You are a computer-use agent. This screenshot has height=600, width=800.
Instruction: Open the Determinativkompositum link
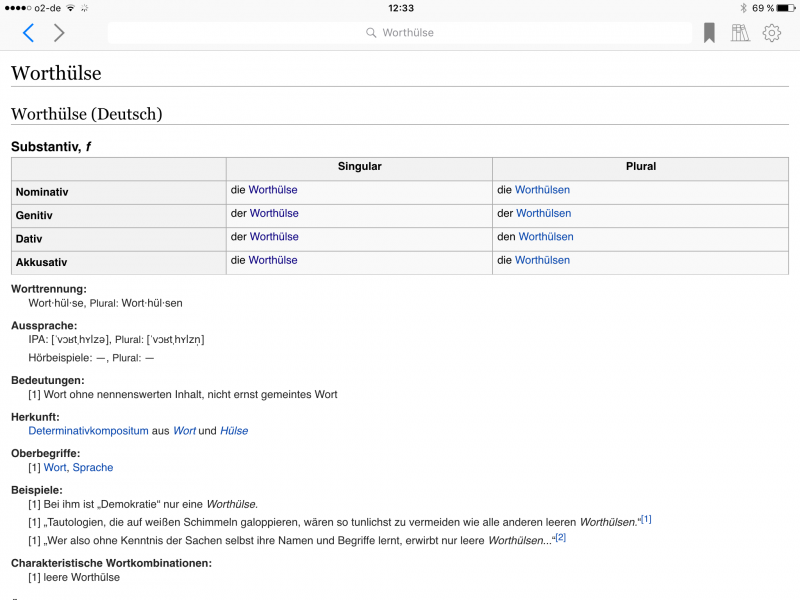coord(88,431)
